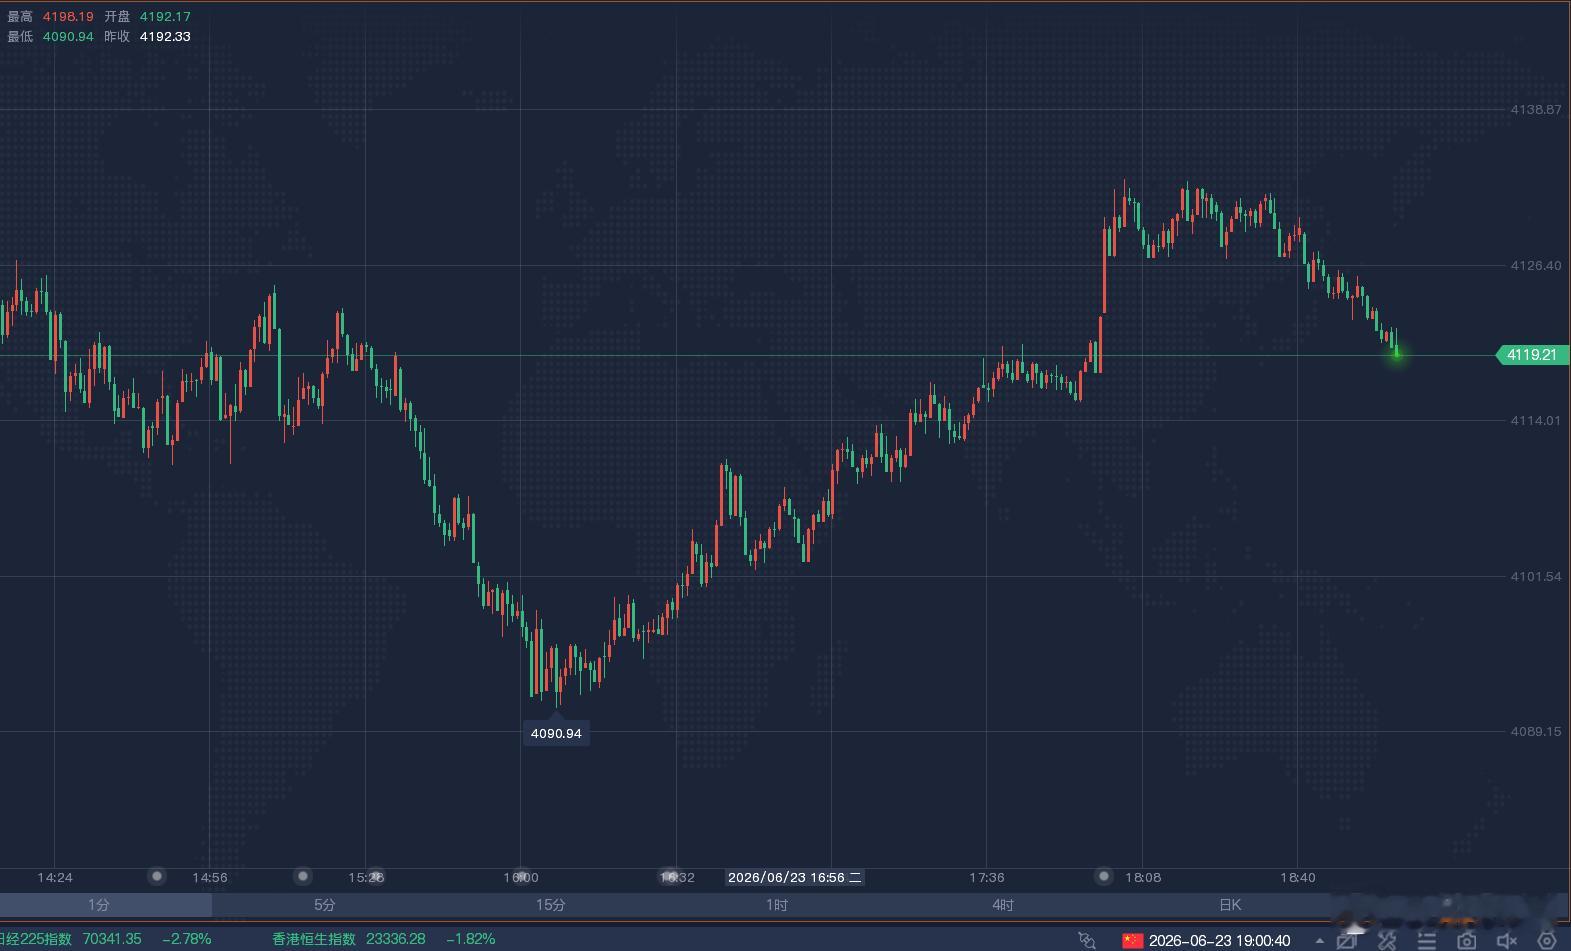Switch to the 1分 timeframe tab
This screenshot has width=1571, height=951.
99,905
